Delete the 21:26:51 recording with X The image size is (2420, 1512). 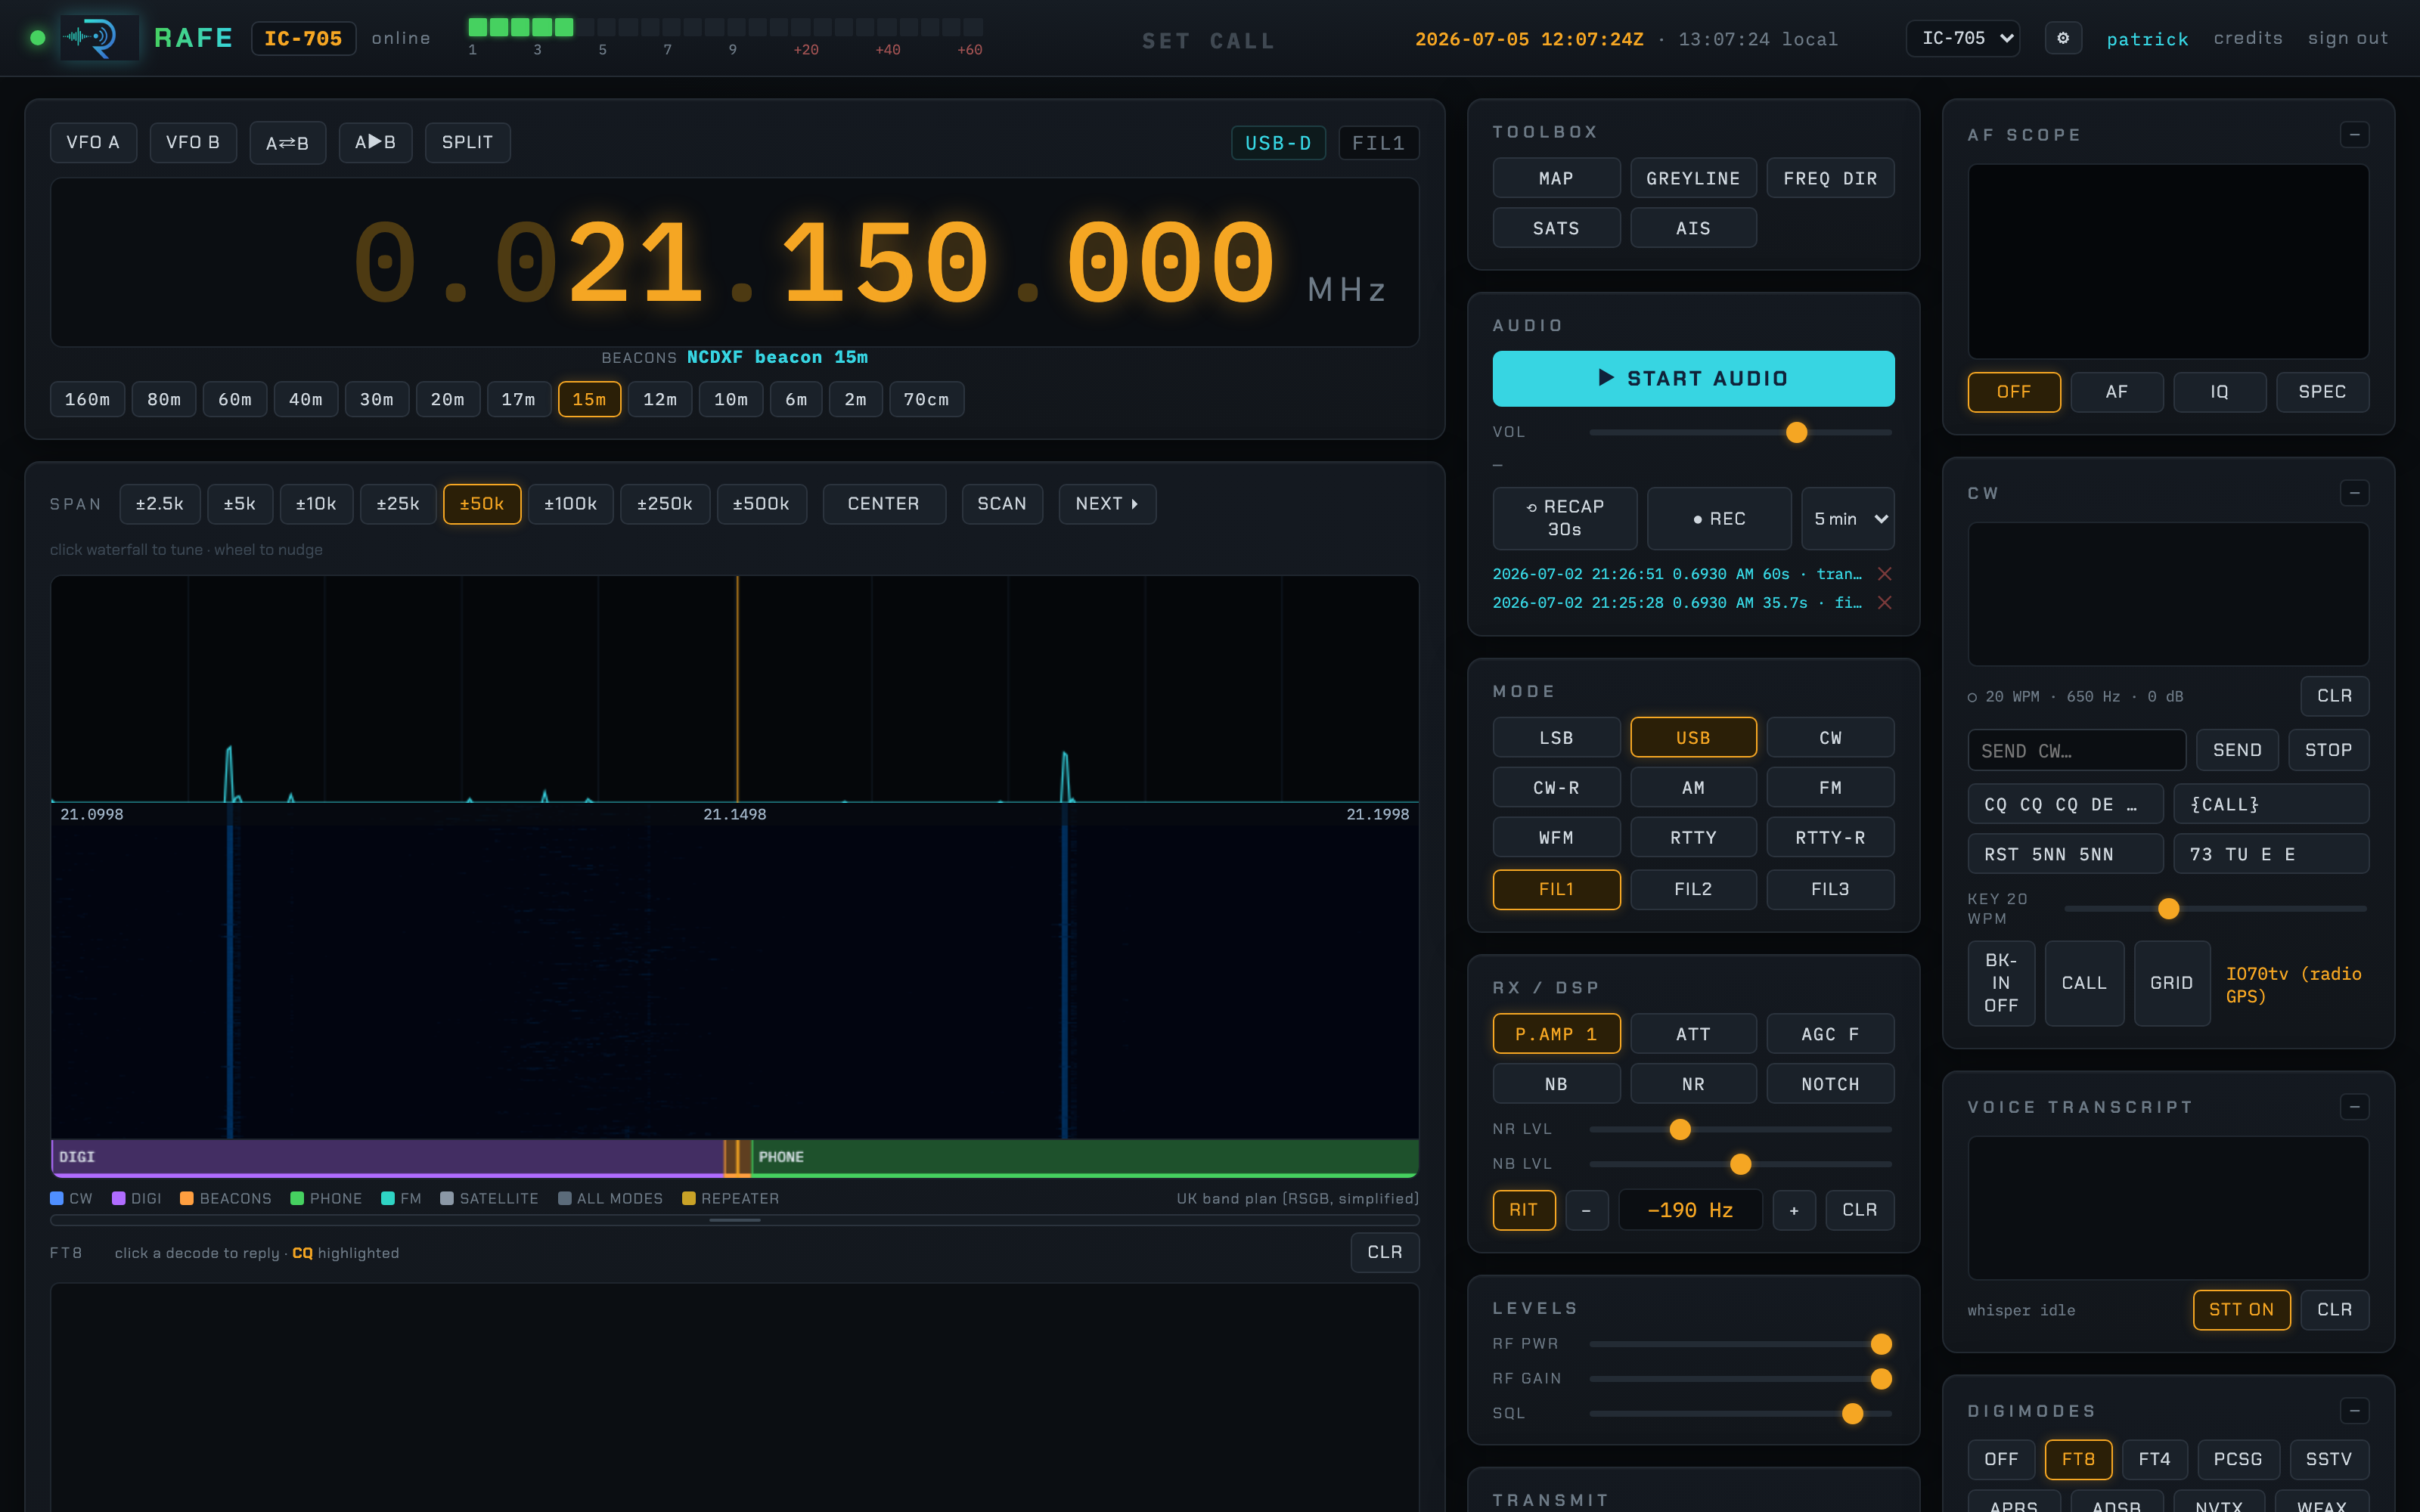tap(1884, 574)
